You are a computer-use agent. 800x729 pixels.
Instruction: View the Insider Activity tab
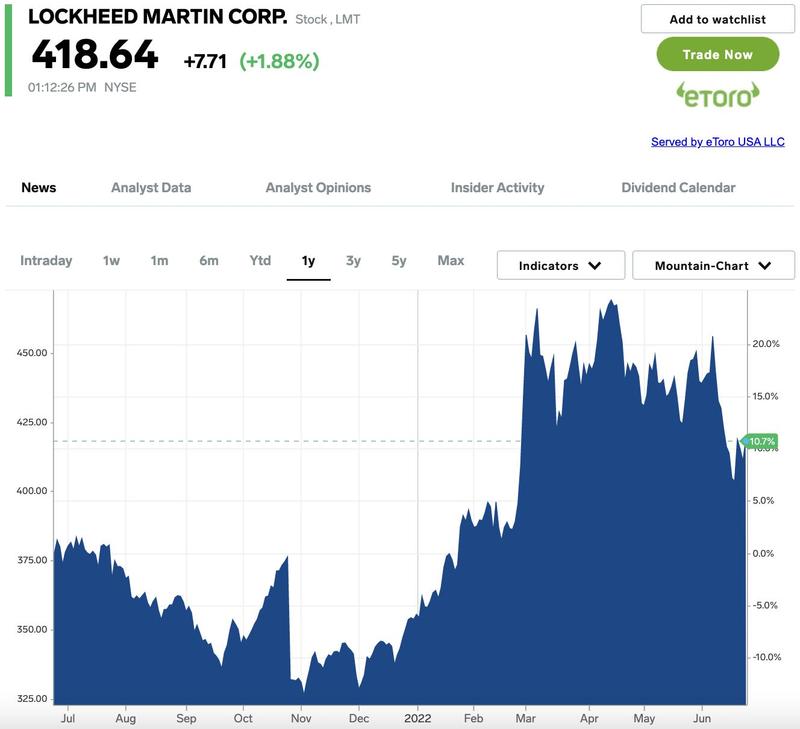click(x=497, y=187)
